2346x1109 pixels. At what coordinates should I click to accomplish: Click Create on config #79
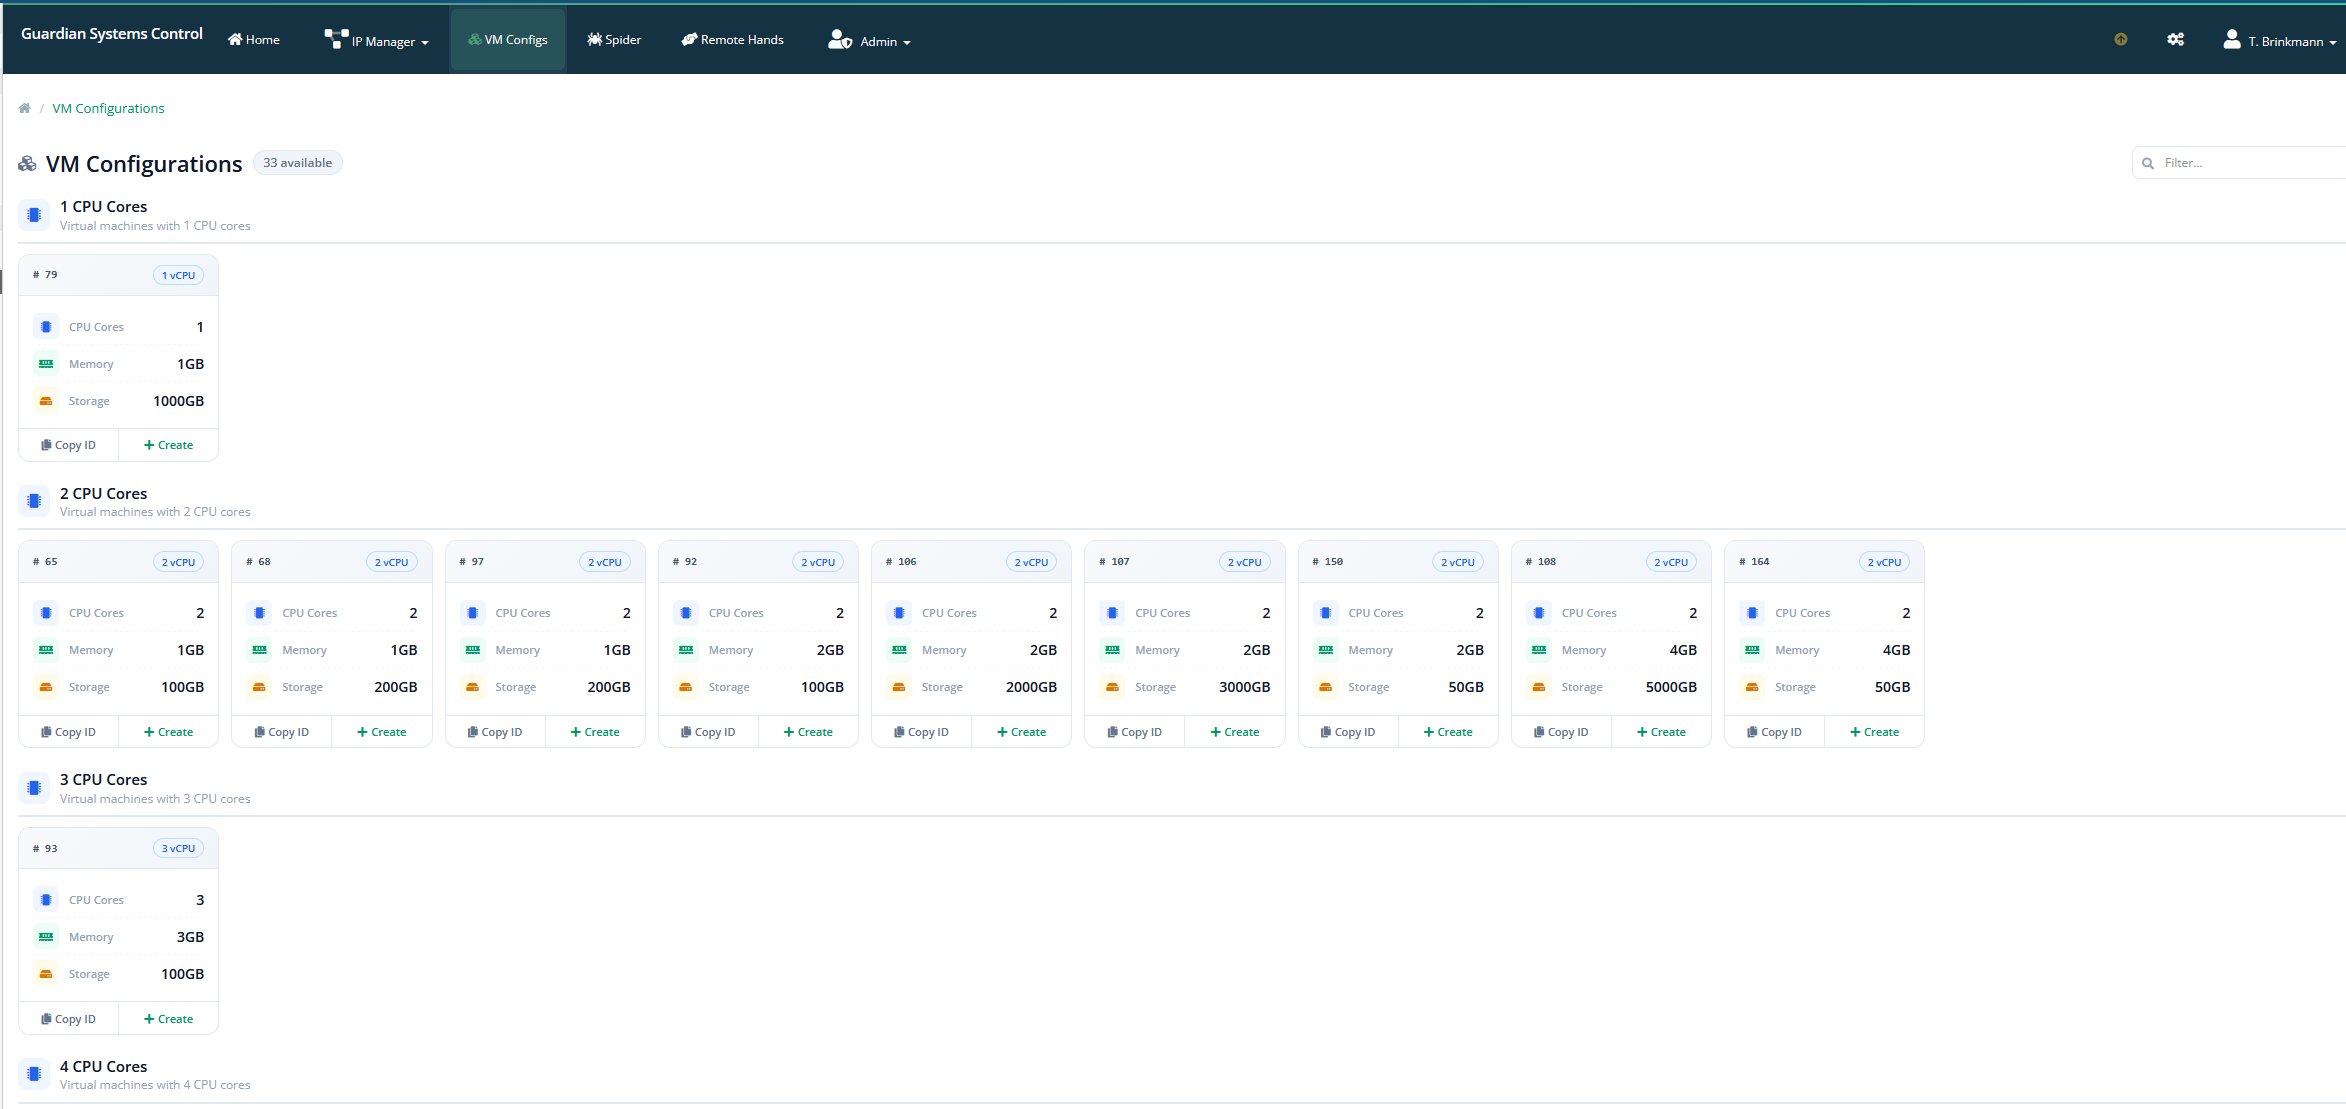(168, 445)
